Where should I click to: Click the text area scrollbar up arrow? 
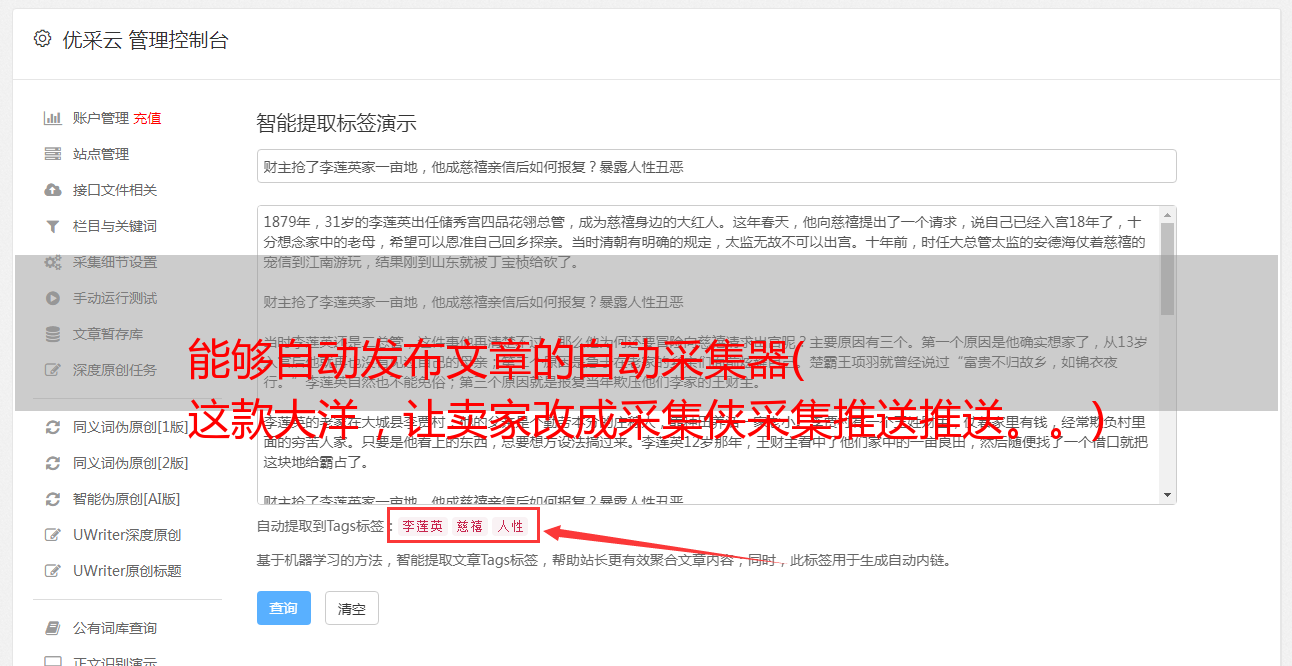click(x=1167, y=215)
